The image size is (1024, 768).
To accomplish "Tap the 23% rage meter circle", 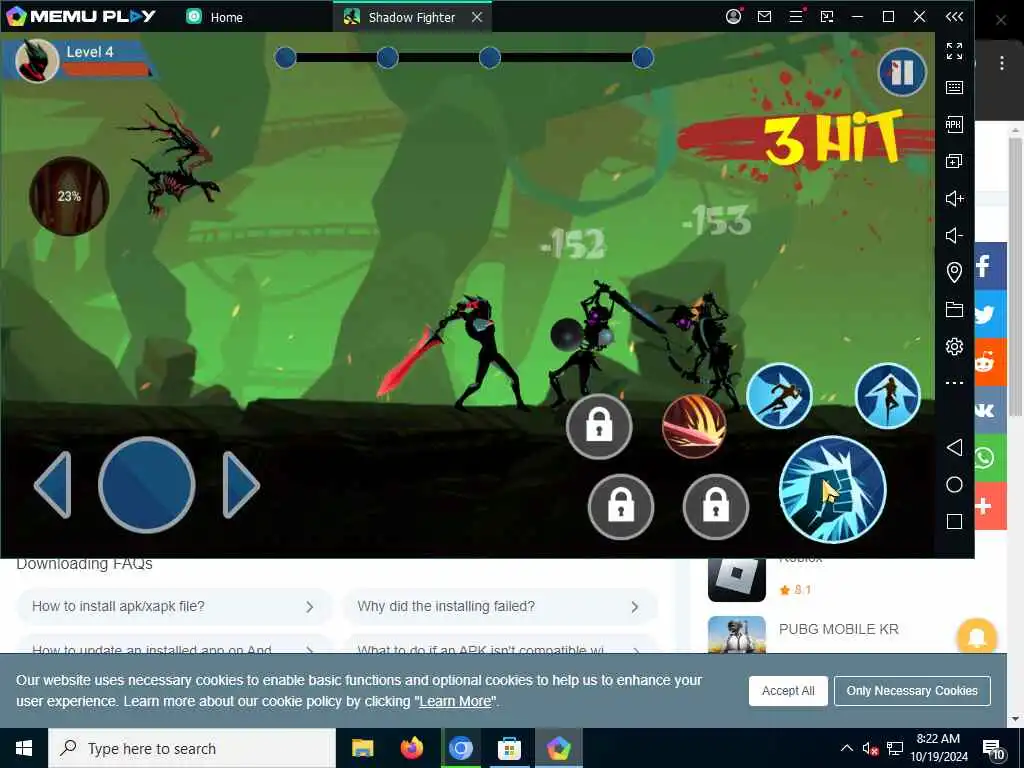I will (x=69, y=196).
